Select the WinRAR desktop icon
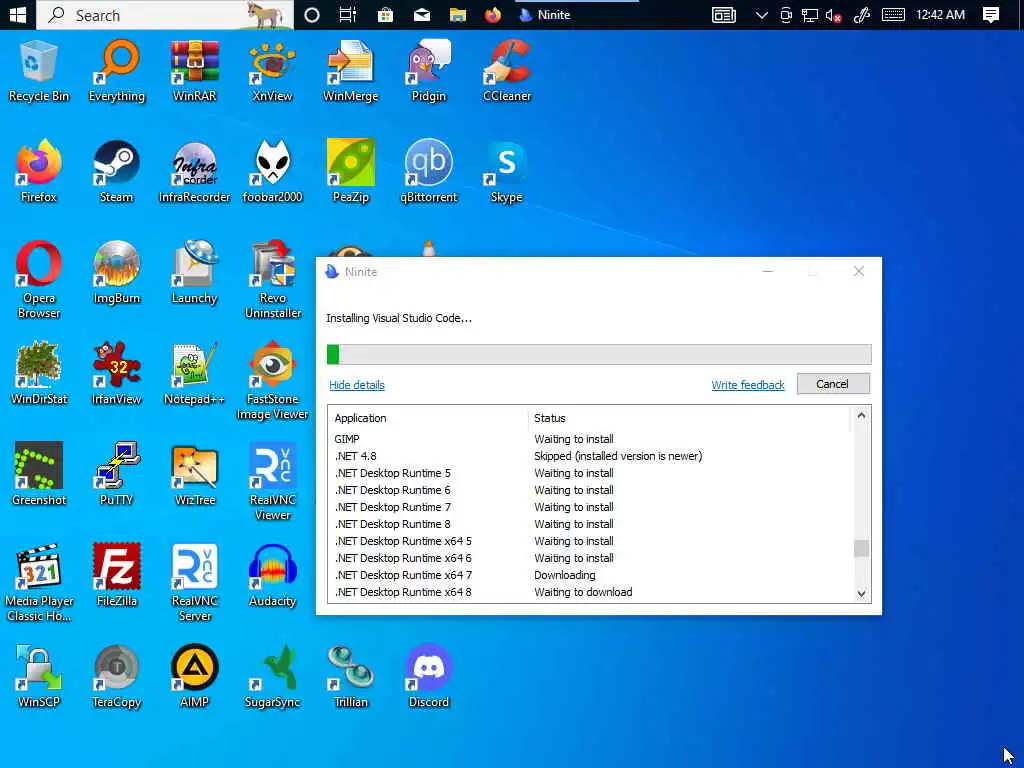Image resolution: width=1024 pixels, height=768 pixels. (194, 71)
